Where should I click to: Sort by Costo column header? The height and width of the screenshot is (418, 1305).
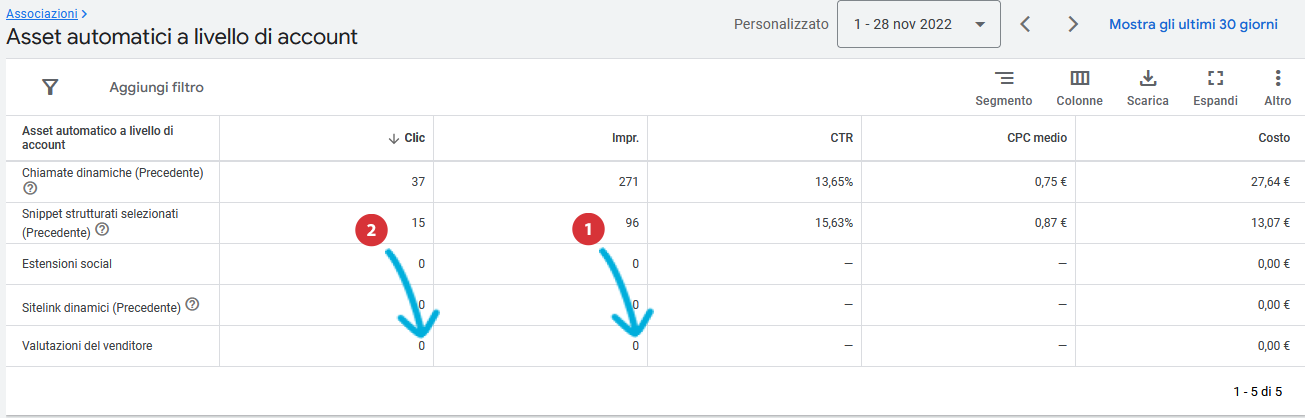coord(1273,138)
